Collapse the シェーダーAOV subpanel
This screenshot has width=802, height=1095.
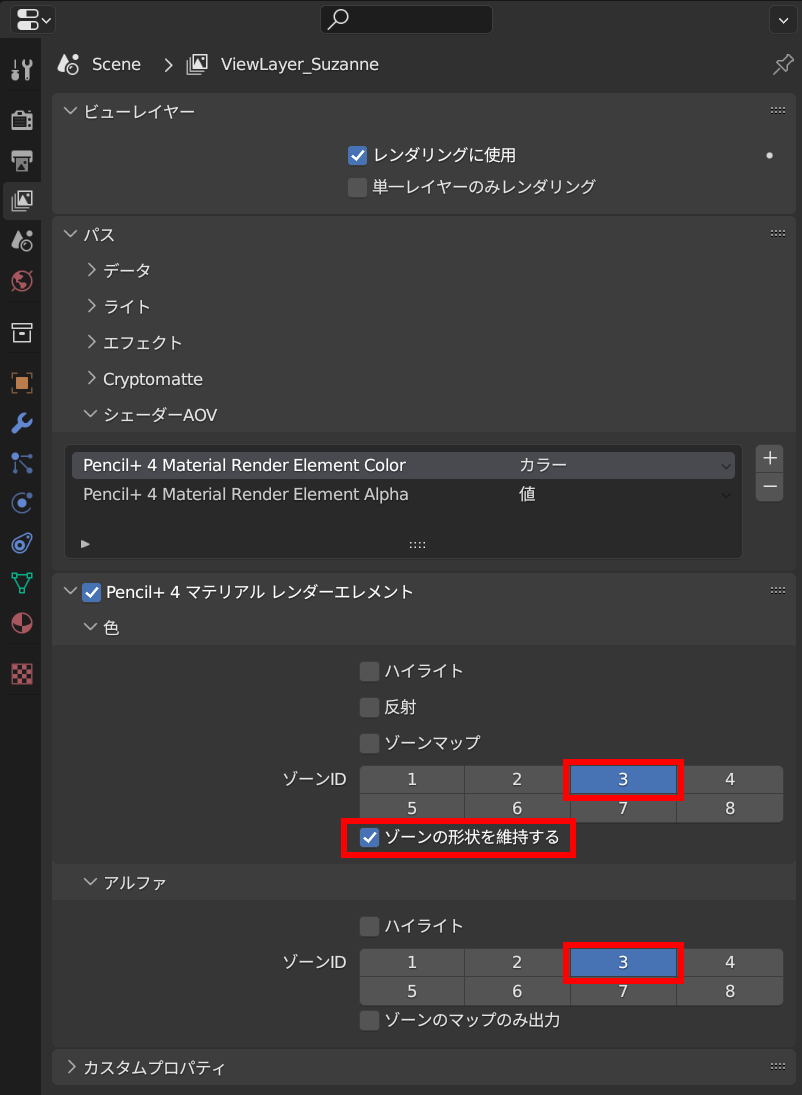90,414
